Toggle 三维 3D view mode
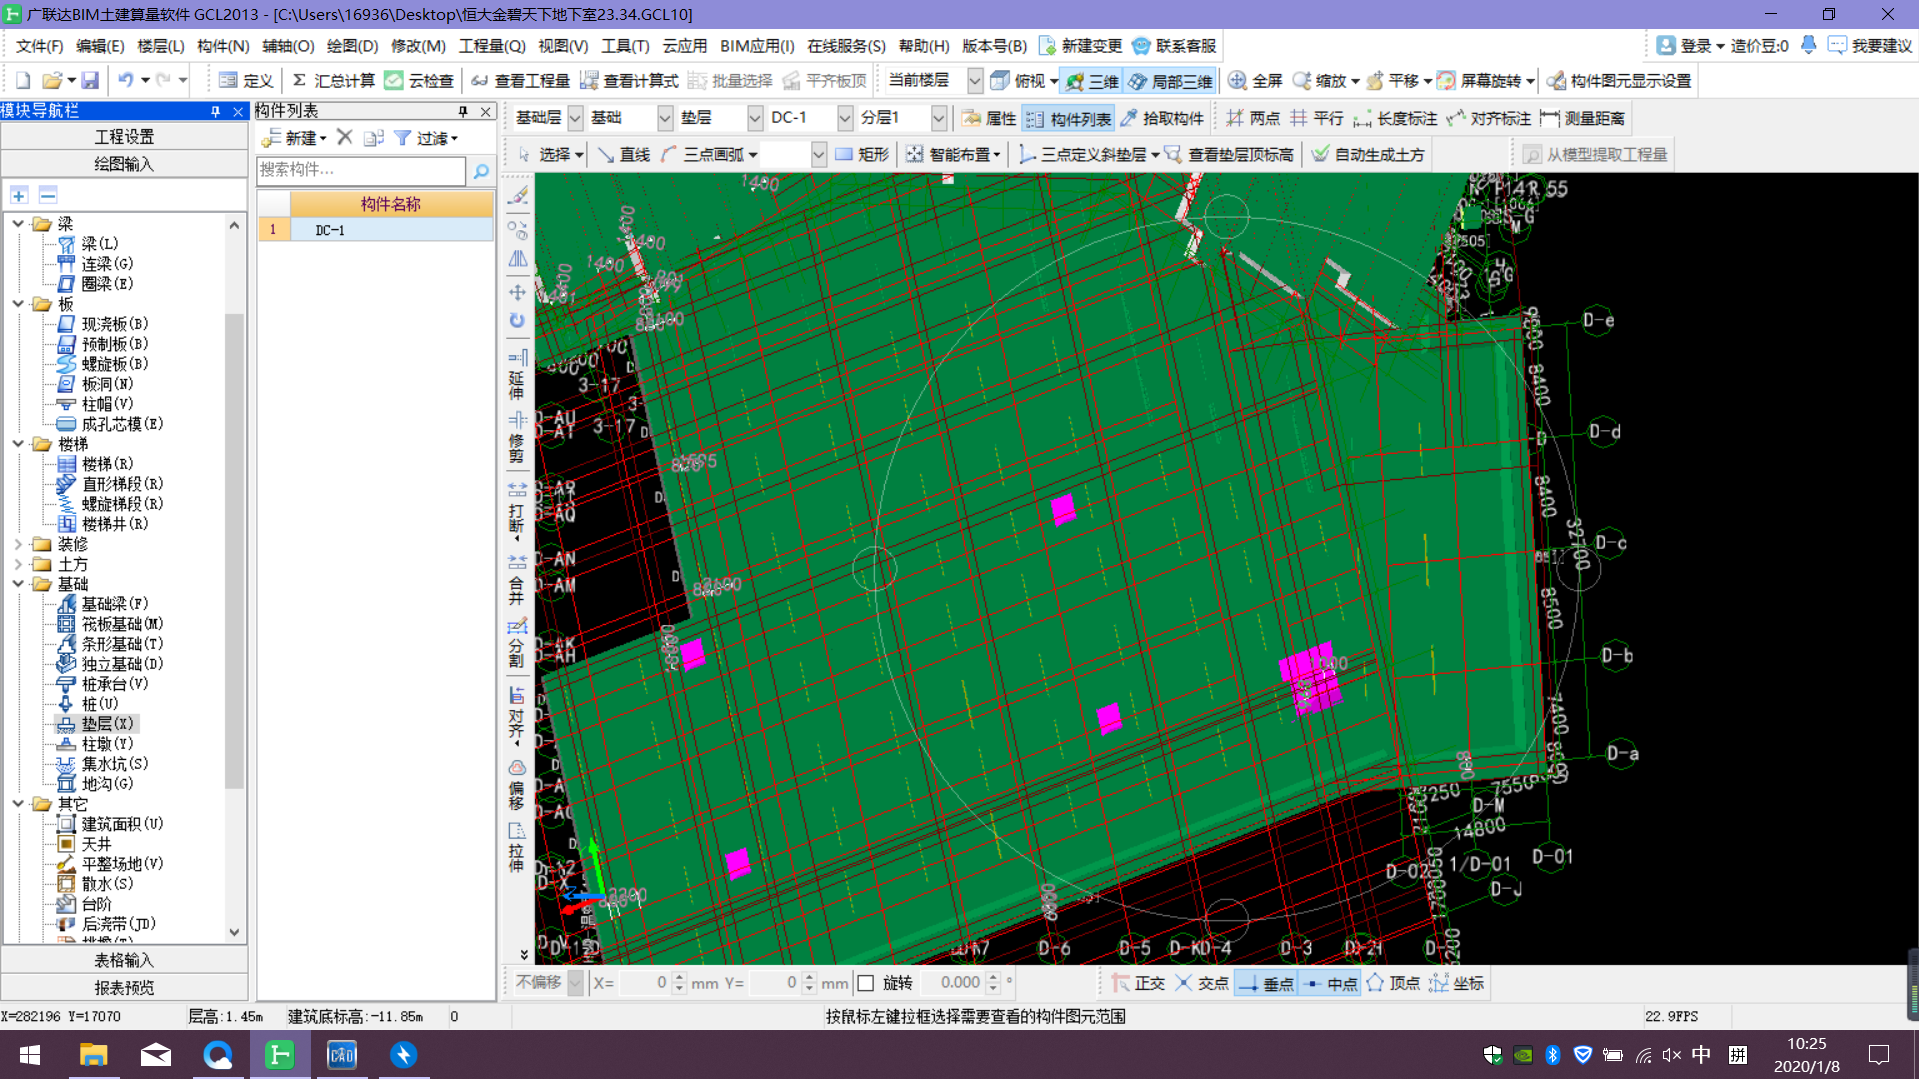 pyautogui.click(x=1092, y=81)
